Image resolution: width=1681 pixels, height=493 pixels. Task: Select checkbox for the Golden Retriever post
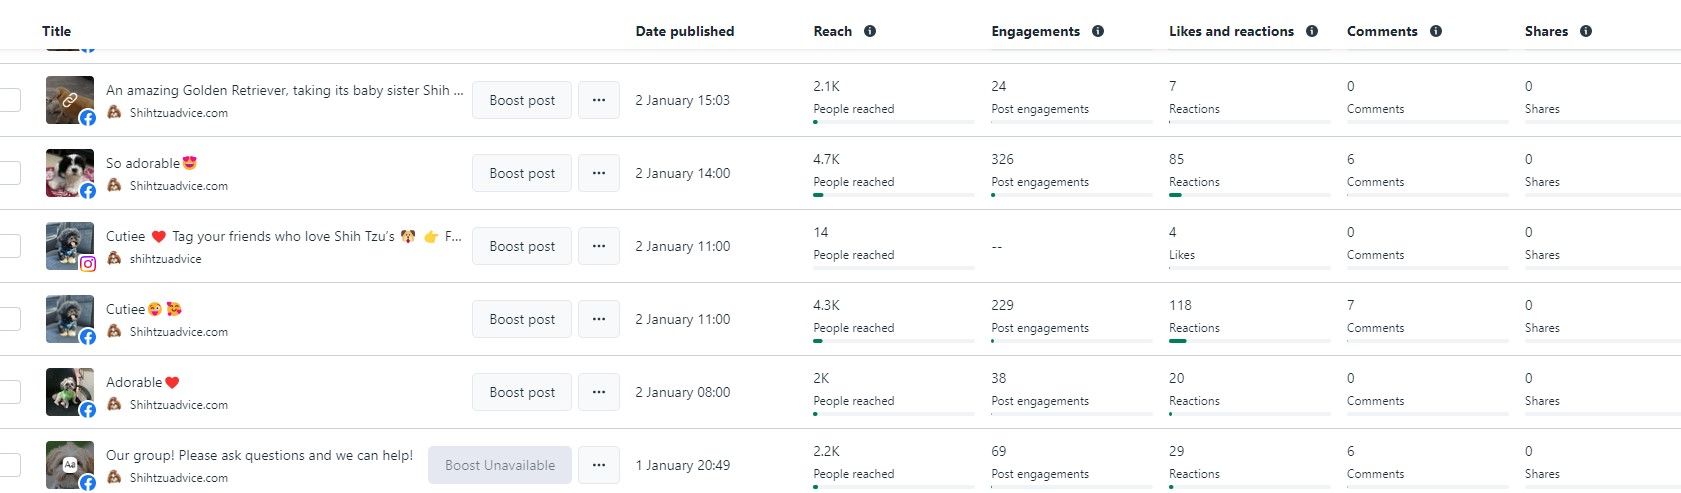click(10, 100)
